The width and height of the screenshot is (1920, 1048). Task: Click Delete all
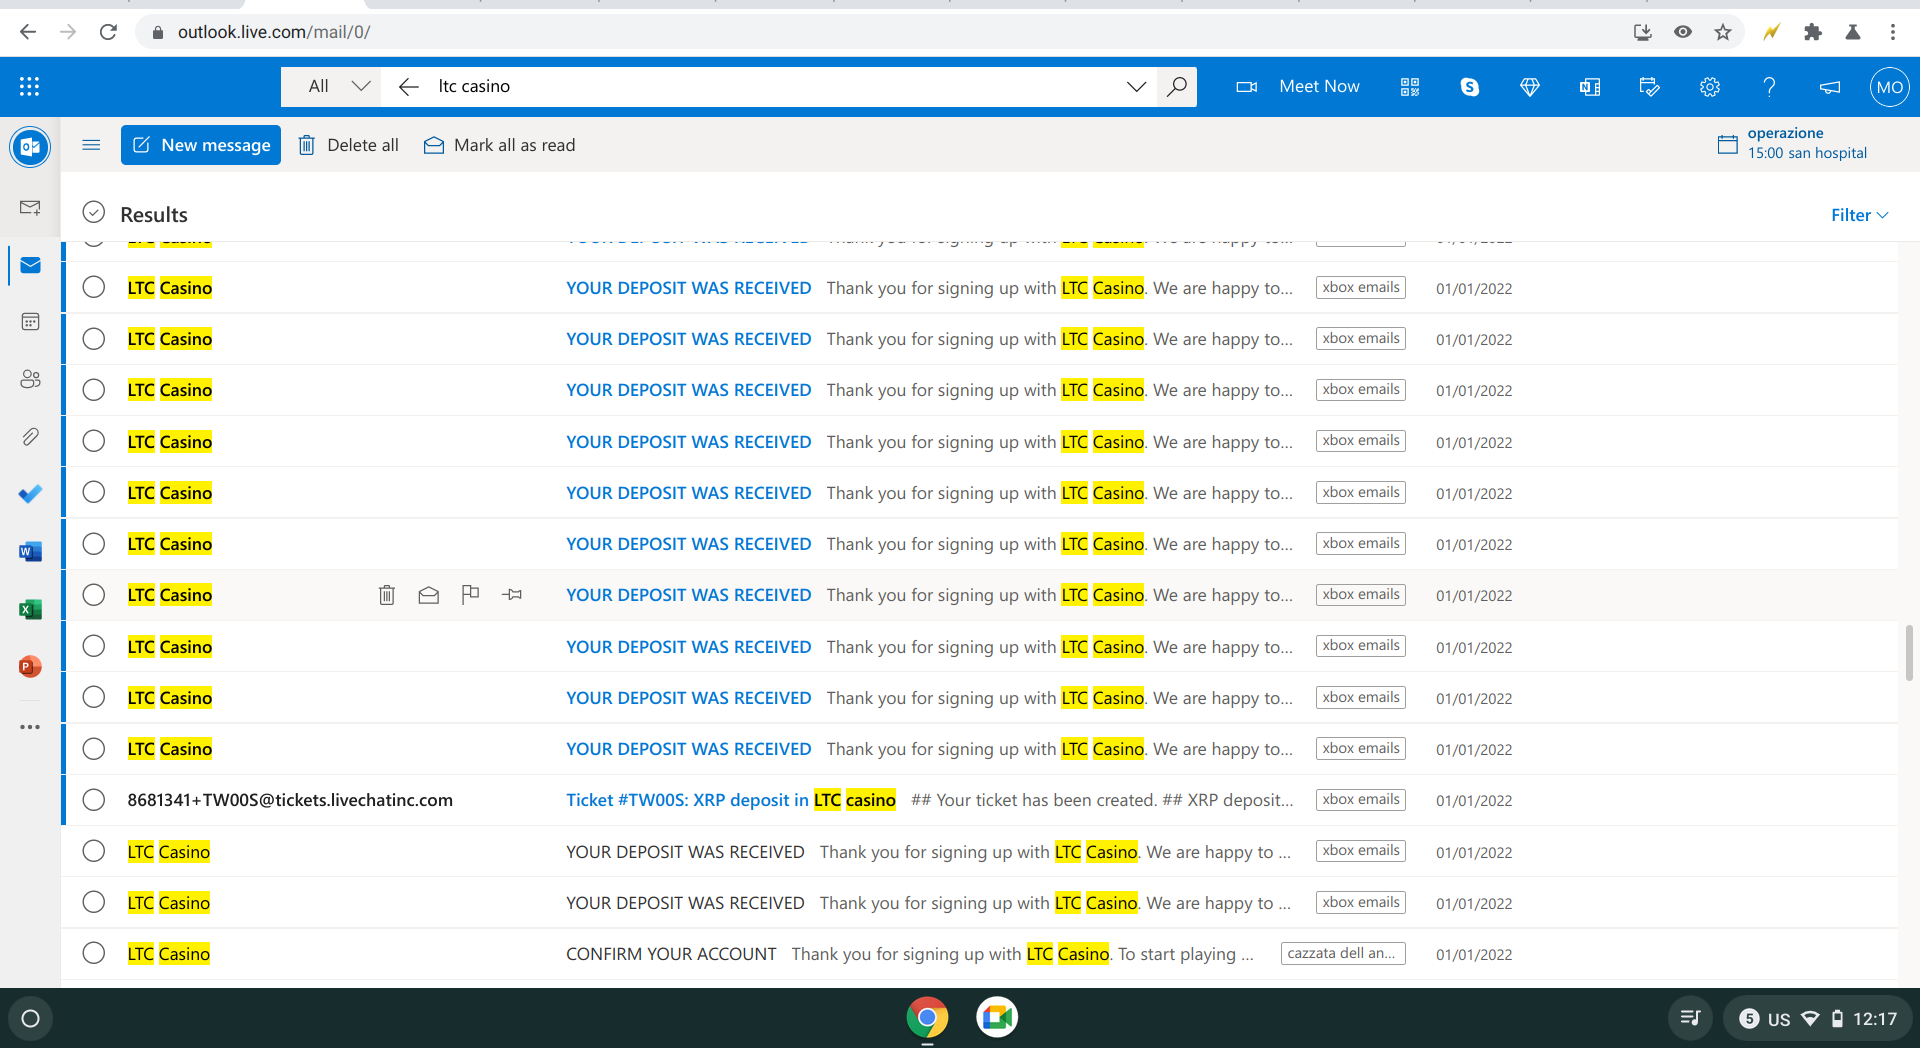(349, 145)
